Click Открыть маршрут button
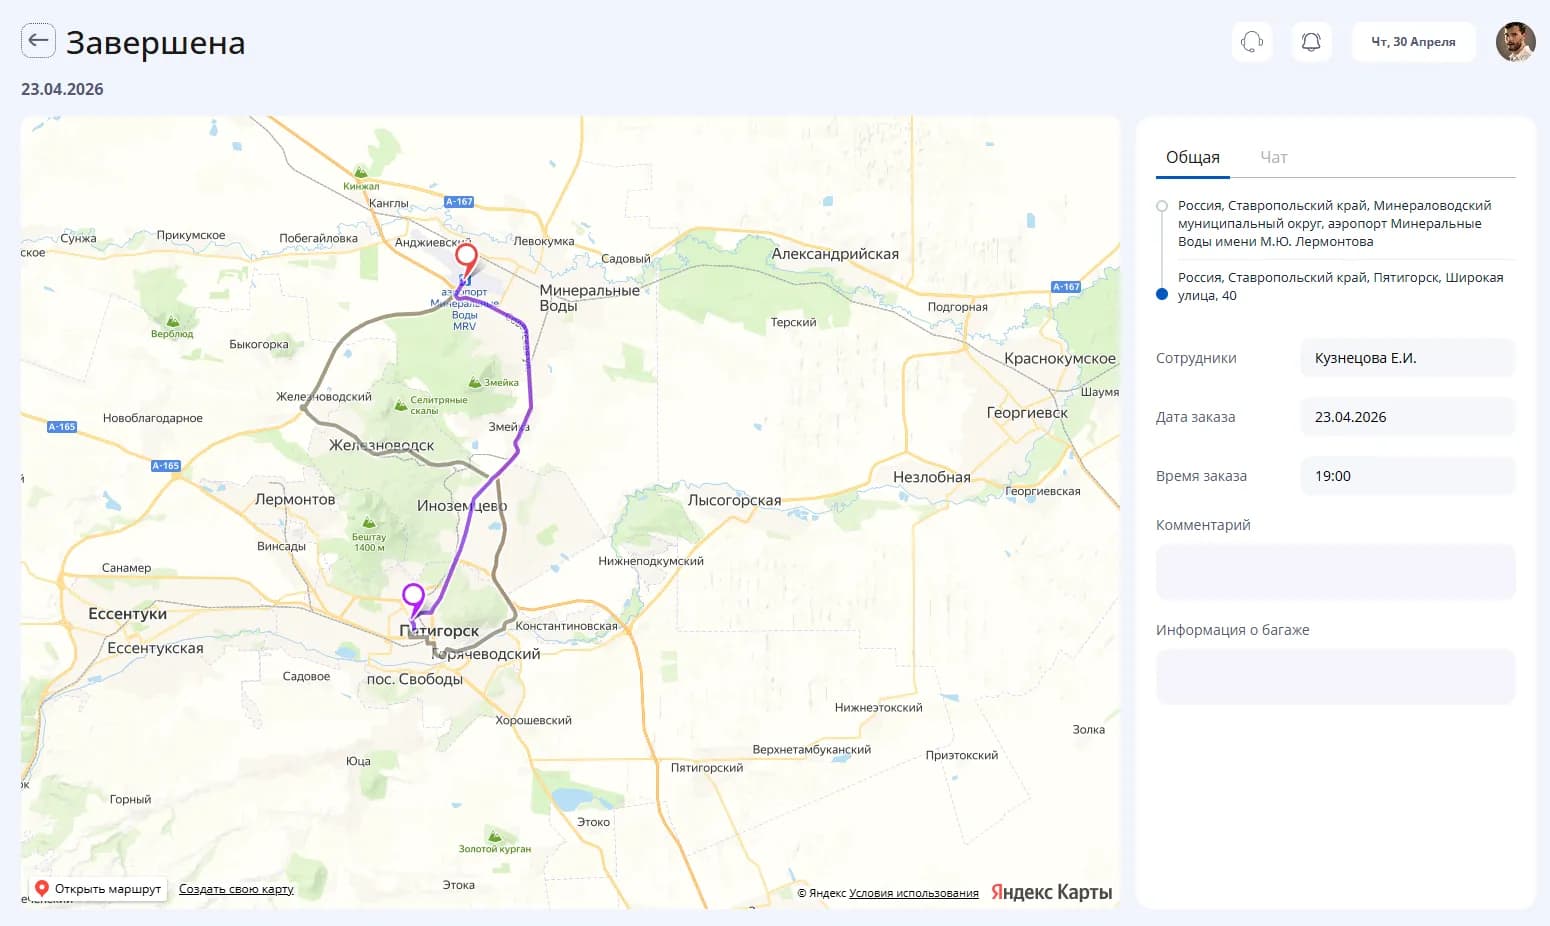This screenshot has height=926, width=1550. point(98,888)
